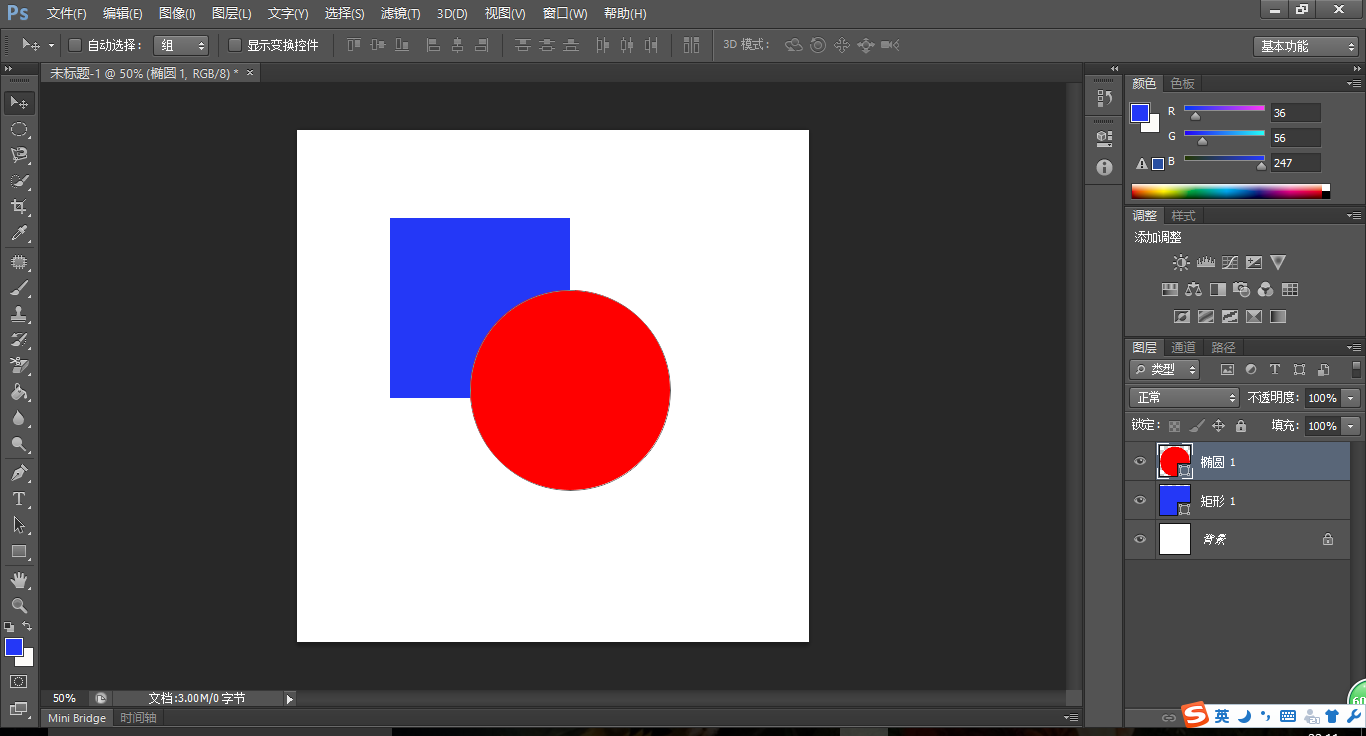The height and width of the screenshot is (736, 1366).
Task: Select the Paint Bucket tool
Action: [x=19, y=392]
